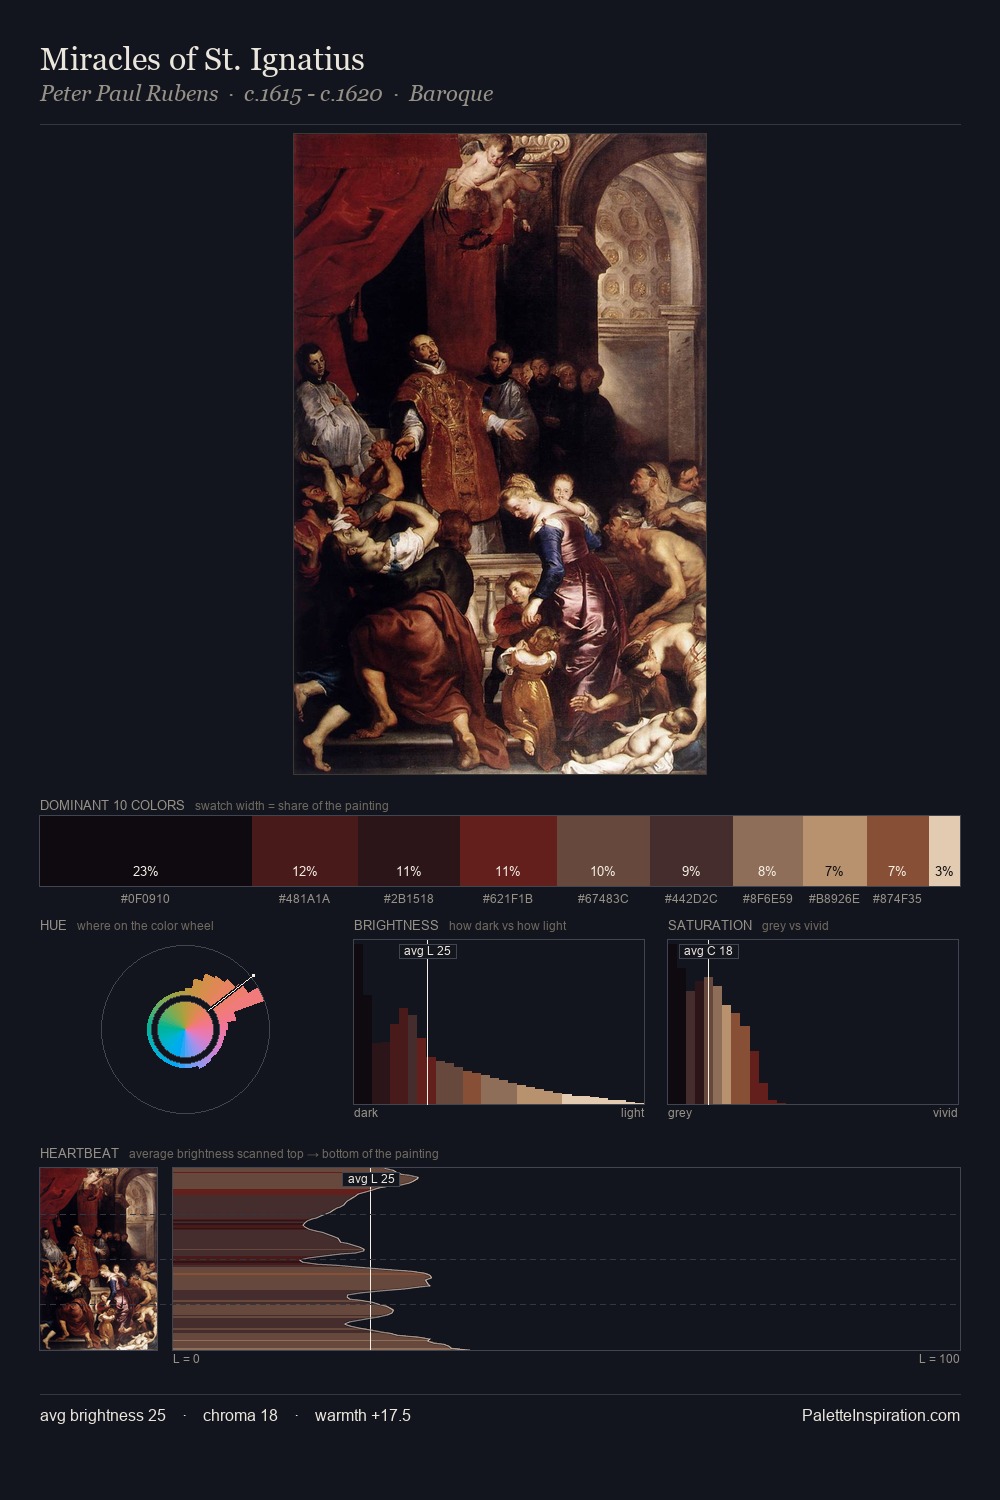Viewport: 1000px width, 1500px height.
Task: Click the grey axis label under Saturation
Action: click(x=680, y=1113)
